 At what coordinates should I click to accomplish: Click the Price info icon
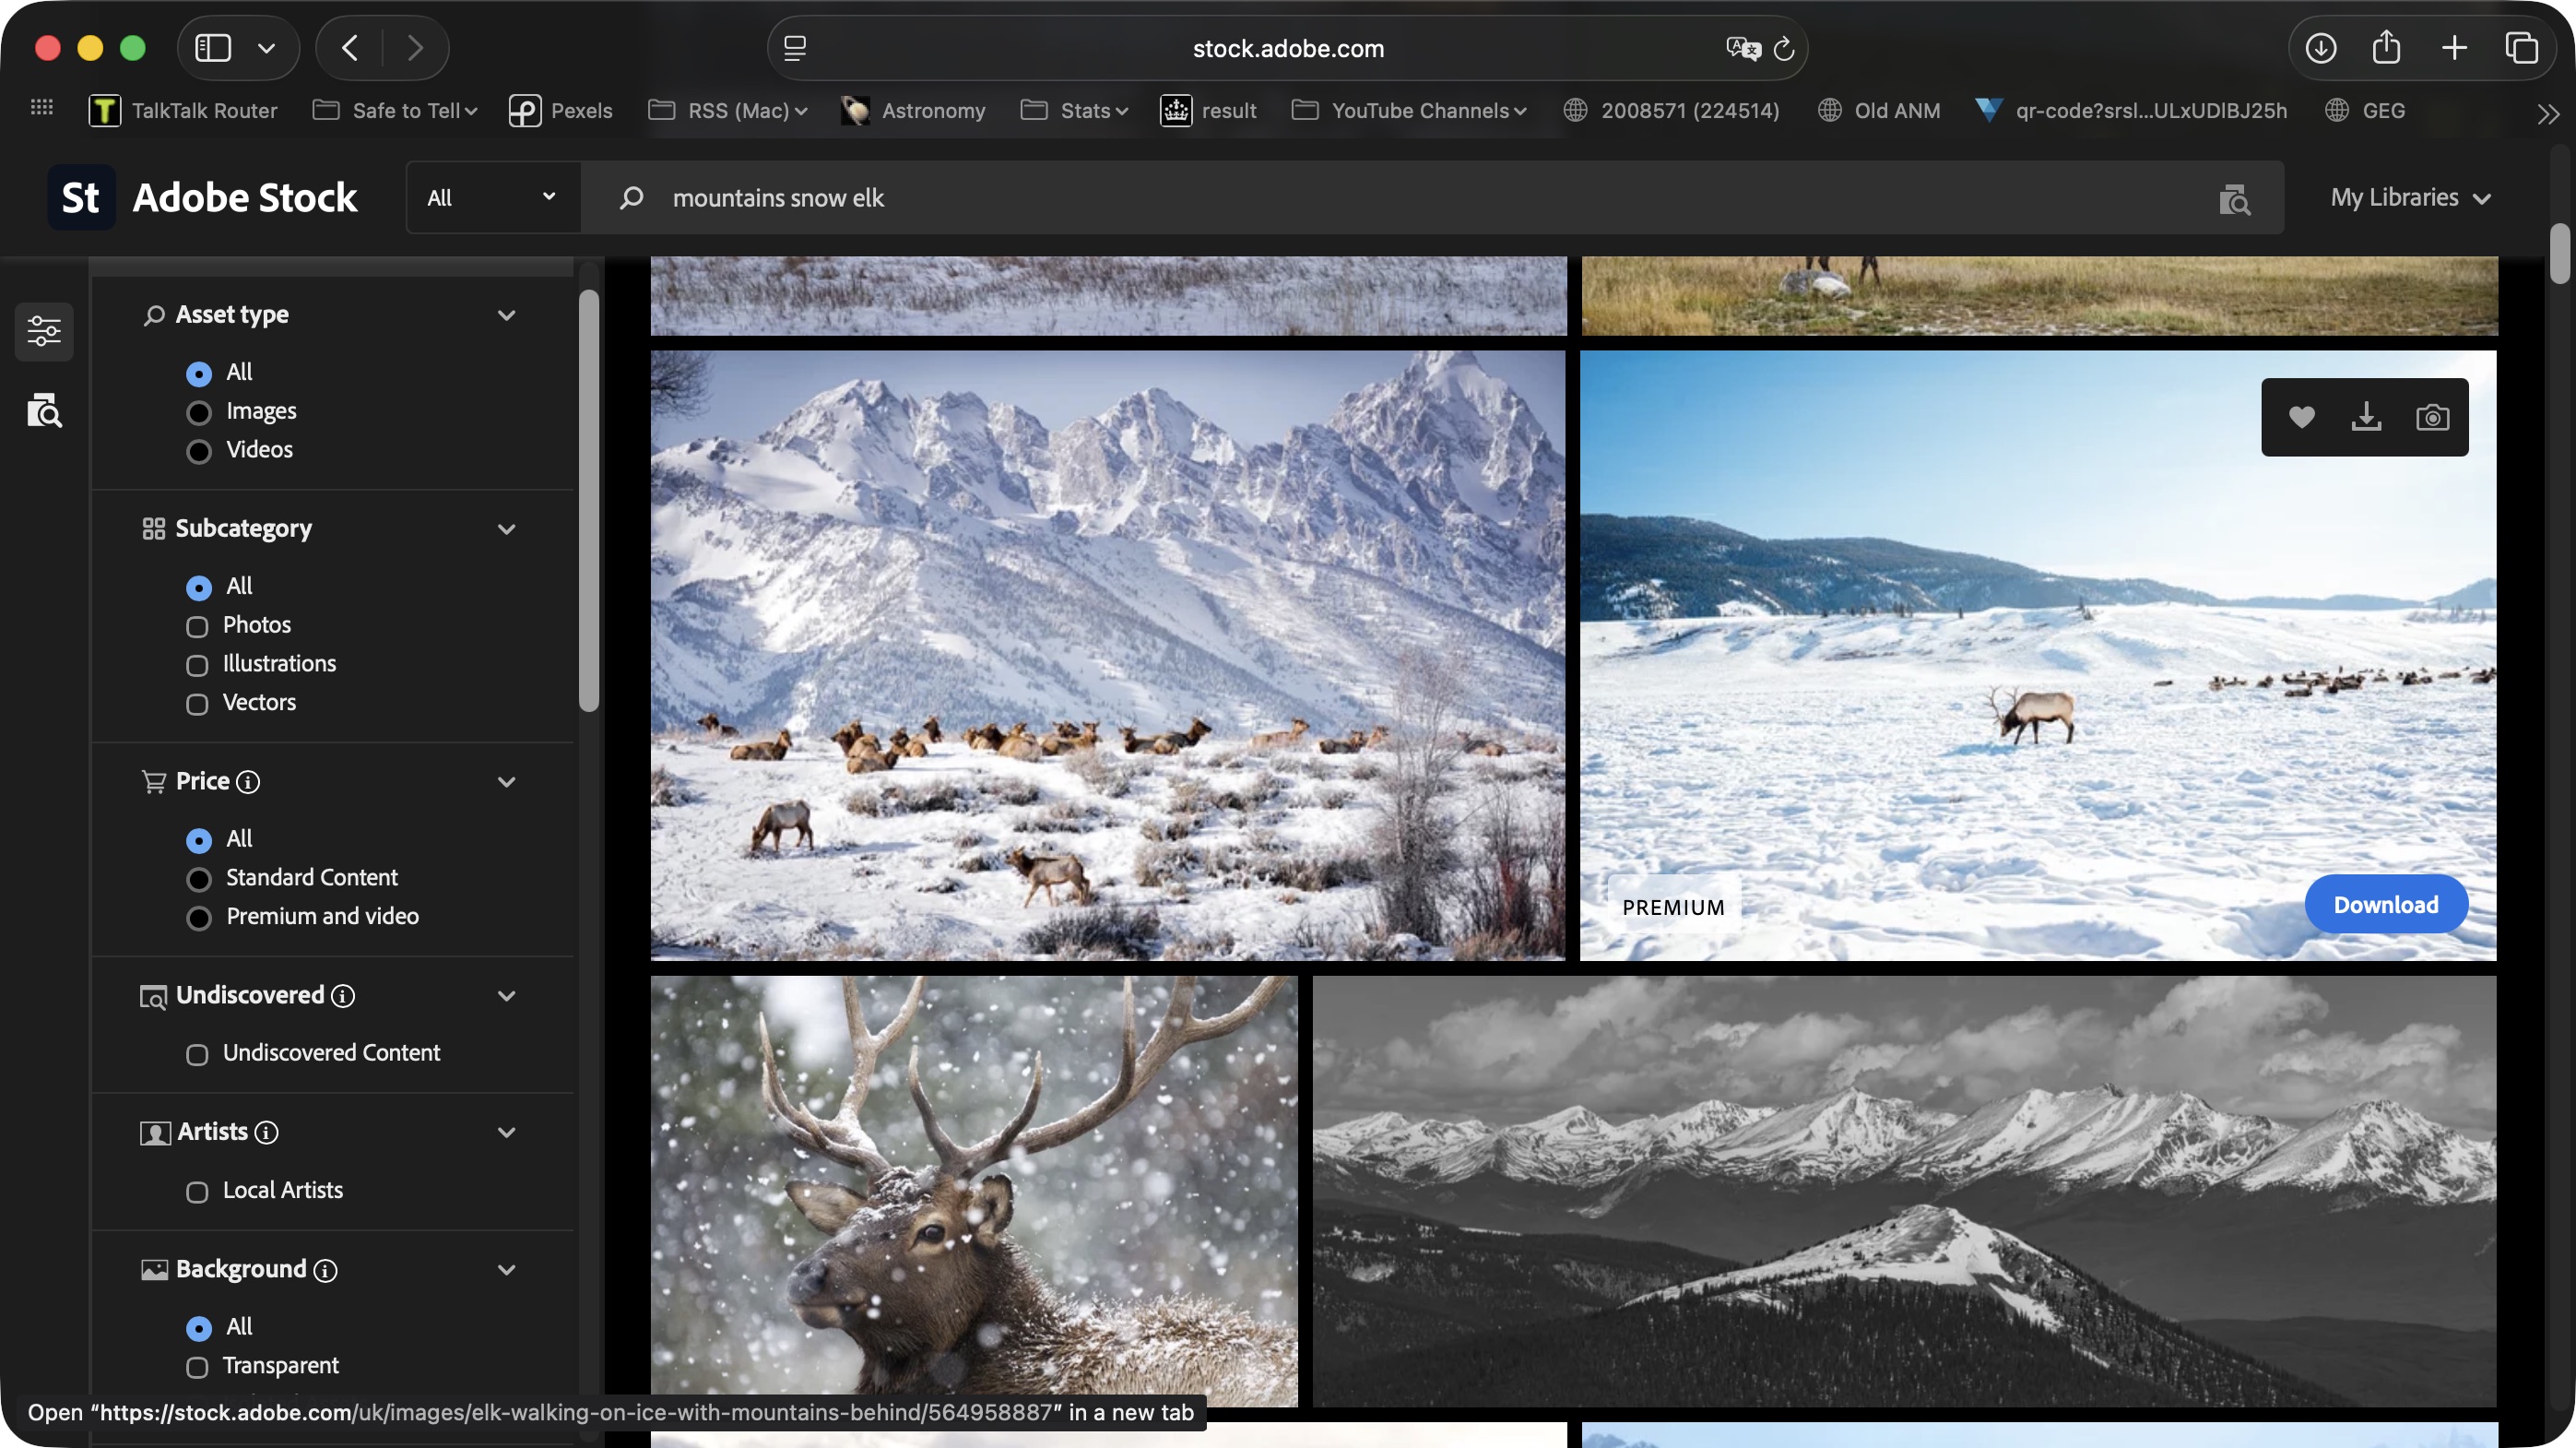(248, 782)
